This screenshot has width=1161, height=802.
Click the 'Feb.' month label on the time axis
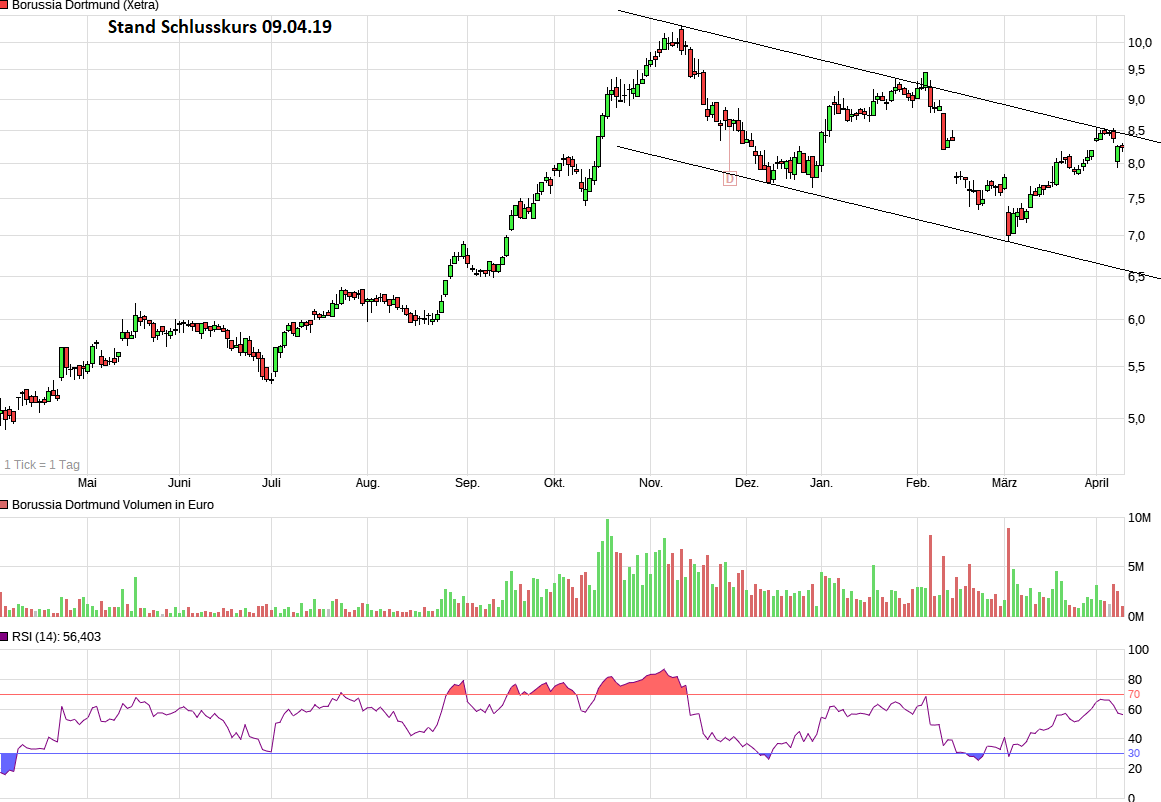click(917, 483)
